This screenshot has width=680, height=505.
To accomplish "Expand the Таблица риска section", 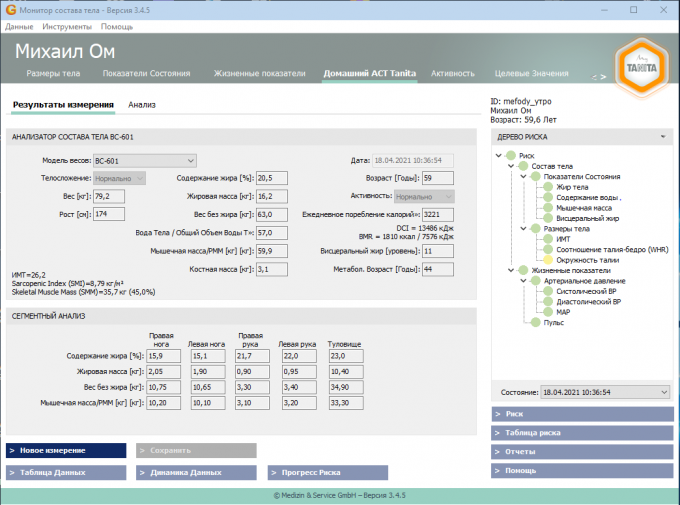I will (x=581, y=432).
